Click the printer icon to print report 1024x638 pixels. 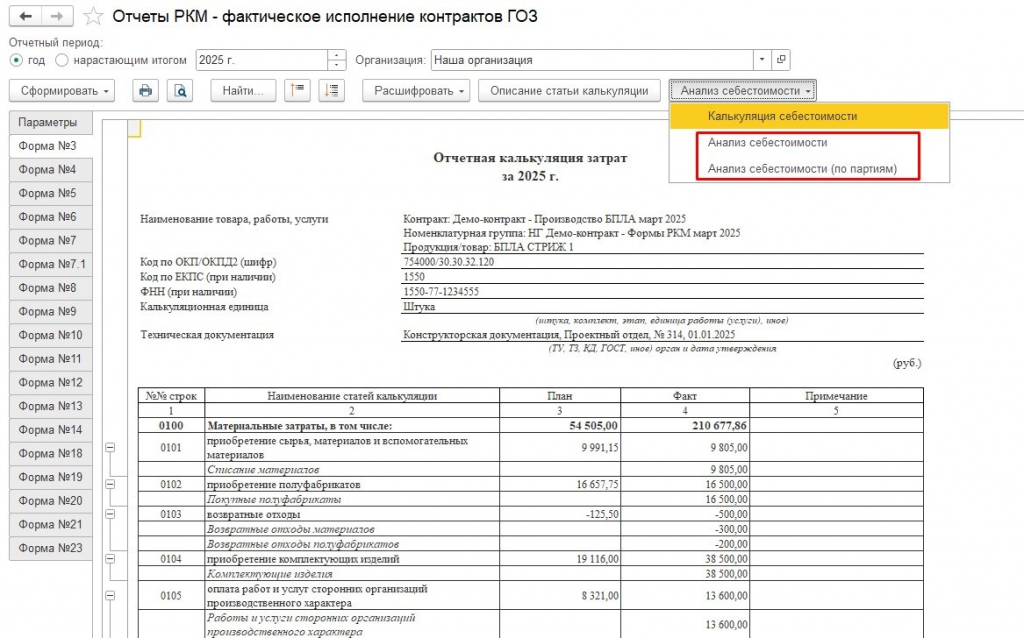145,91
